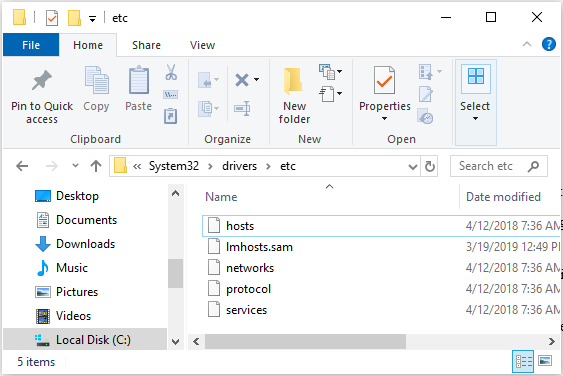Open Customize Quick Access Toolbar dropdown
Screen dimensions: 563x376
tap(92, 19)
